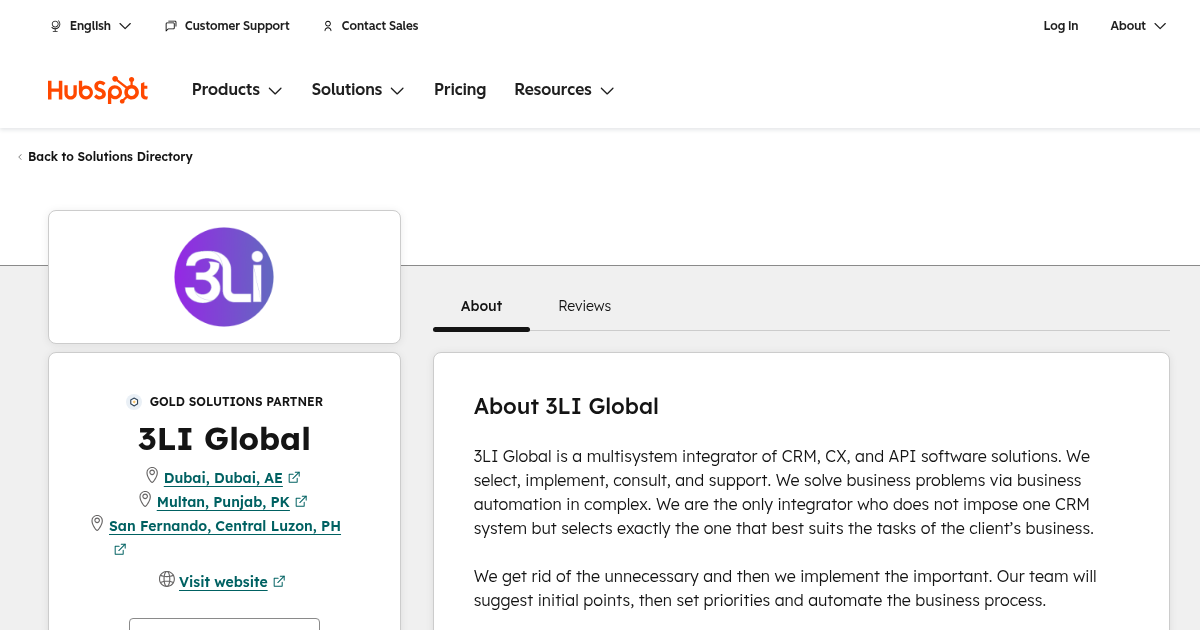
Task: Click the external link icon beside Multan
Action: [x=301, y=501]
